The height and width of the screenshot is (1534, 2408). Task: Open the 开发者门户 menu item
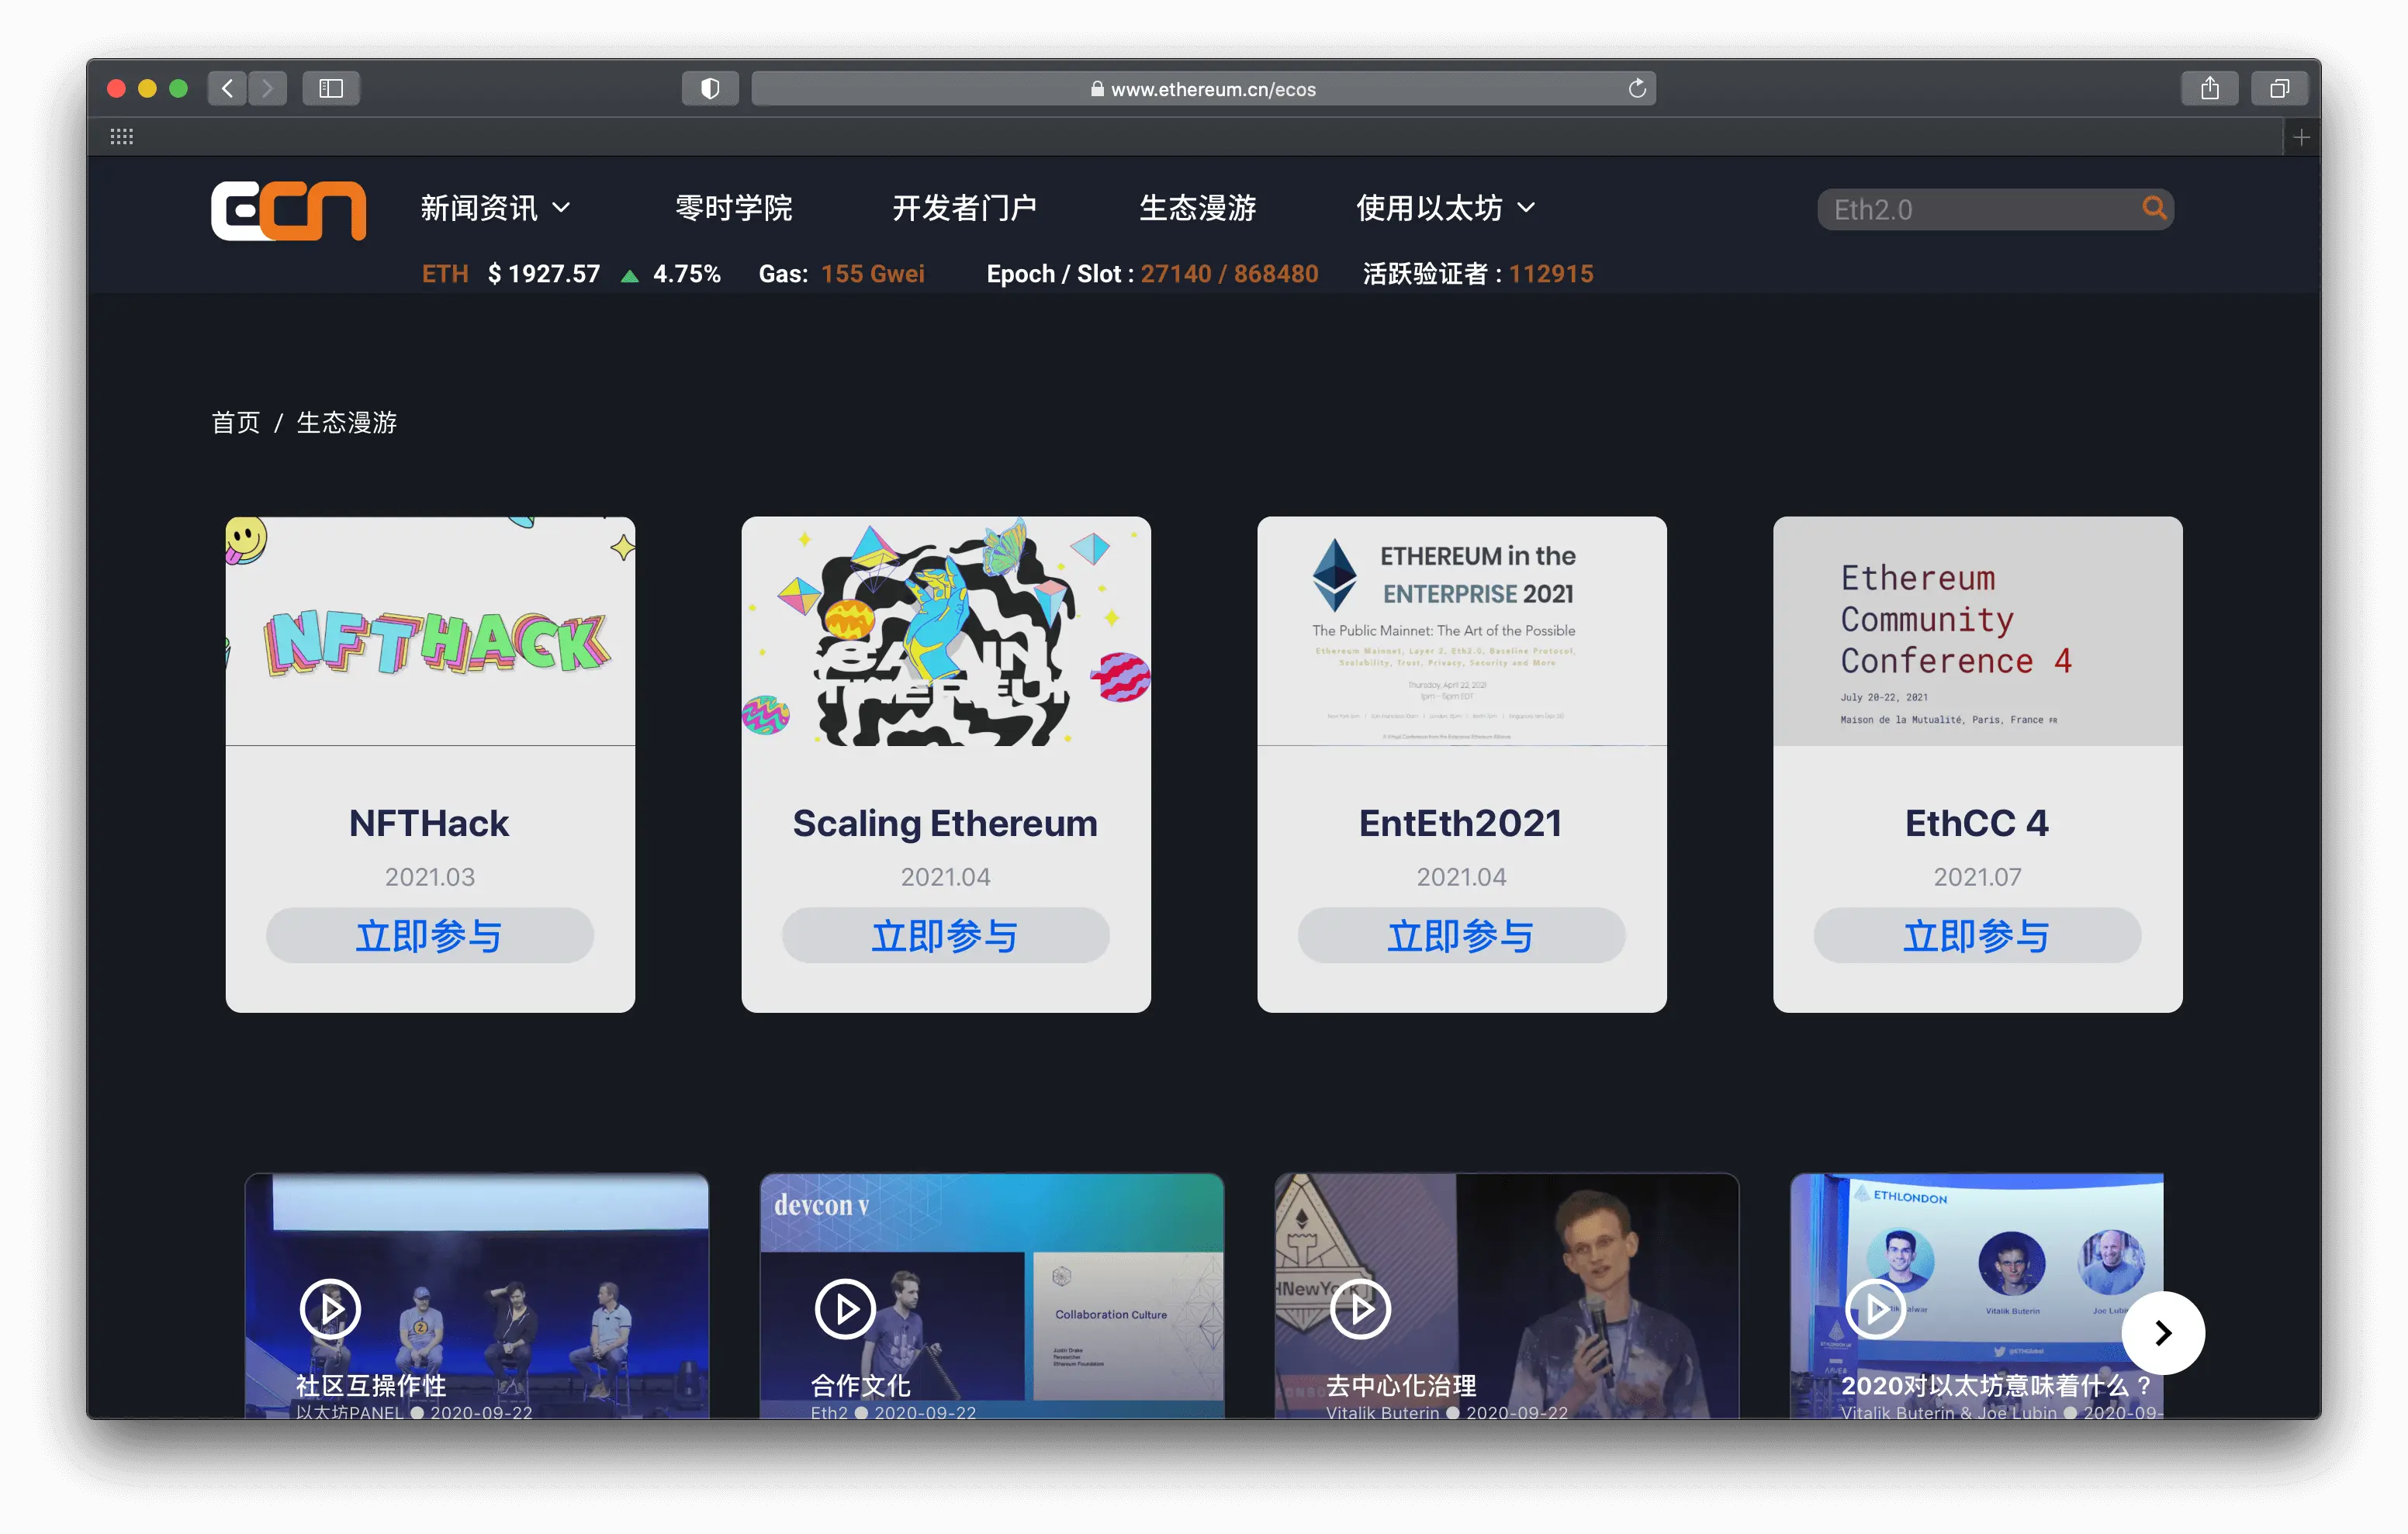pos(964,208)
